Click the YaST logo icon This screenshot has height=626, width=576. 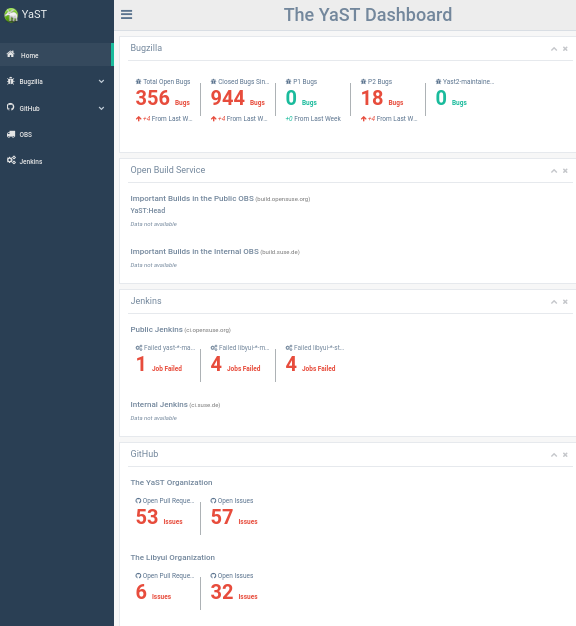(11, 15)
